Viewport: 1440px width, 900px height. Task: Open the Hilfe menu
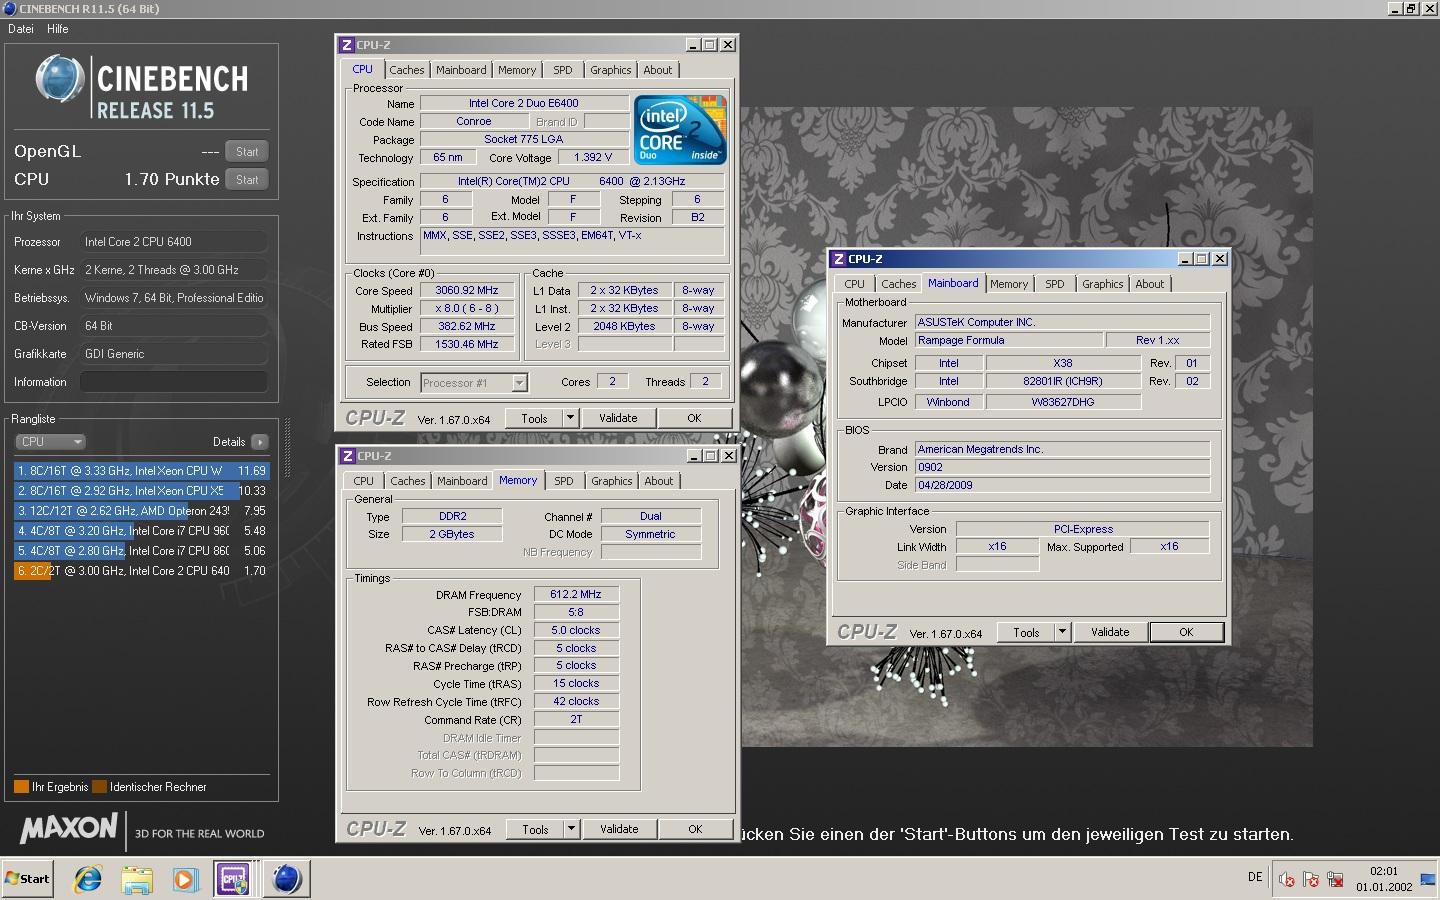pyautogui.click(x=58, y=29)
